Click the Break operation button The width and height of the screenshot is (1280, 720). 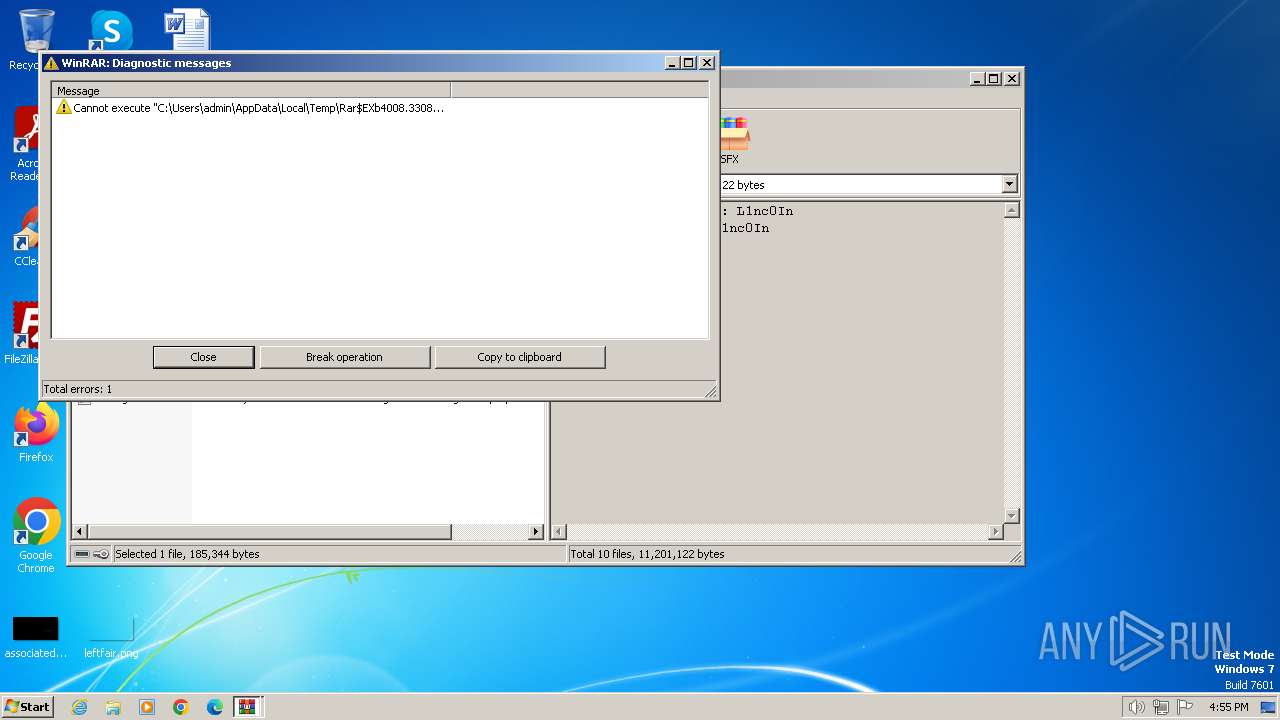point(344,357)
